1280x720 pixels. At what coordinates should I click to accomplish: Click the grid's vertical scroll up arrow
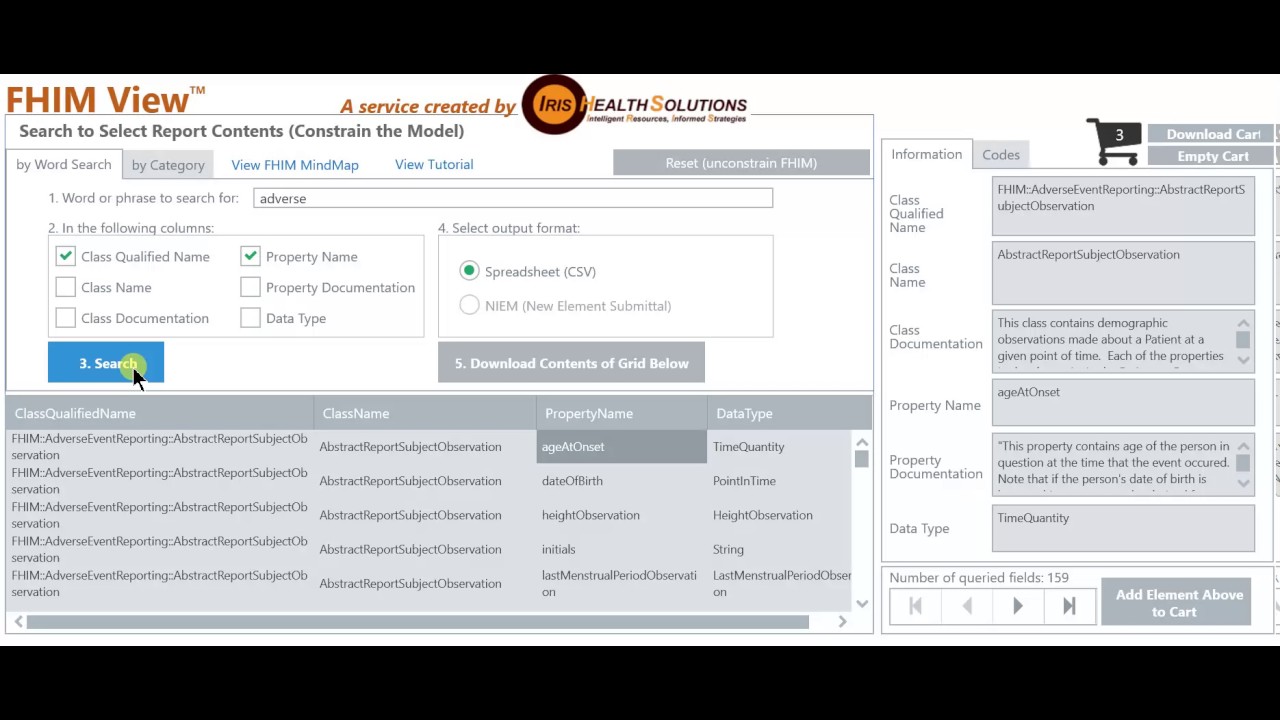pyautogui.click(x=862, y=442)
